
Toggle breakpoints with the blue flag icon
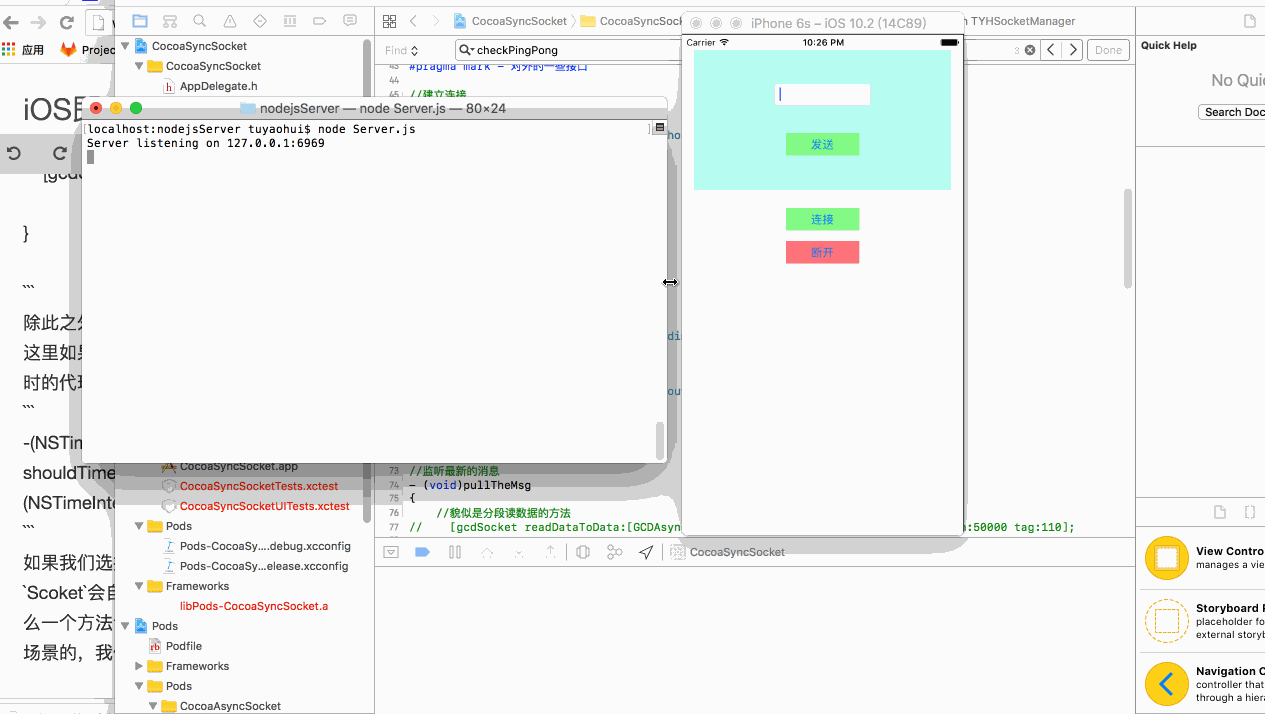[422, 552]
